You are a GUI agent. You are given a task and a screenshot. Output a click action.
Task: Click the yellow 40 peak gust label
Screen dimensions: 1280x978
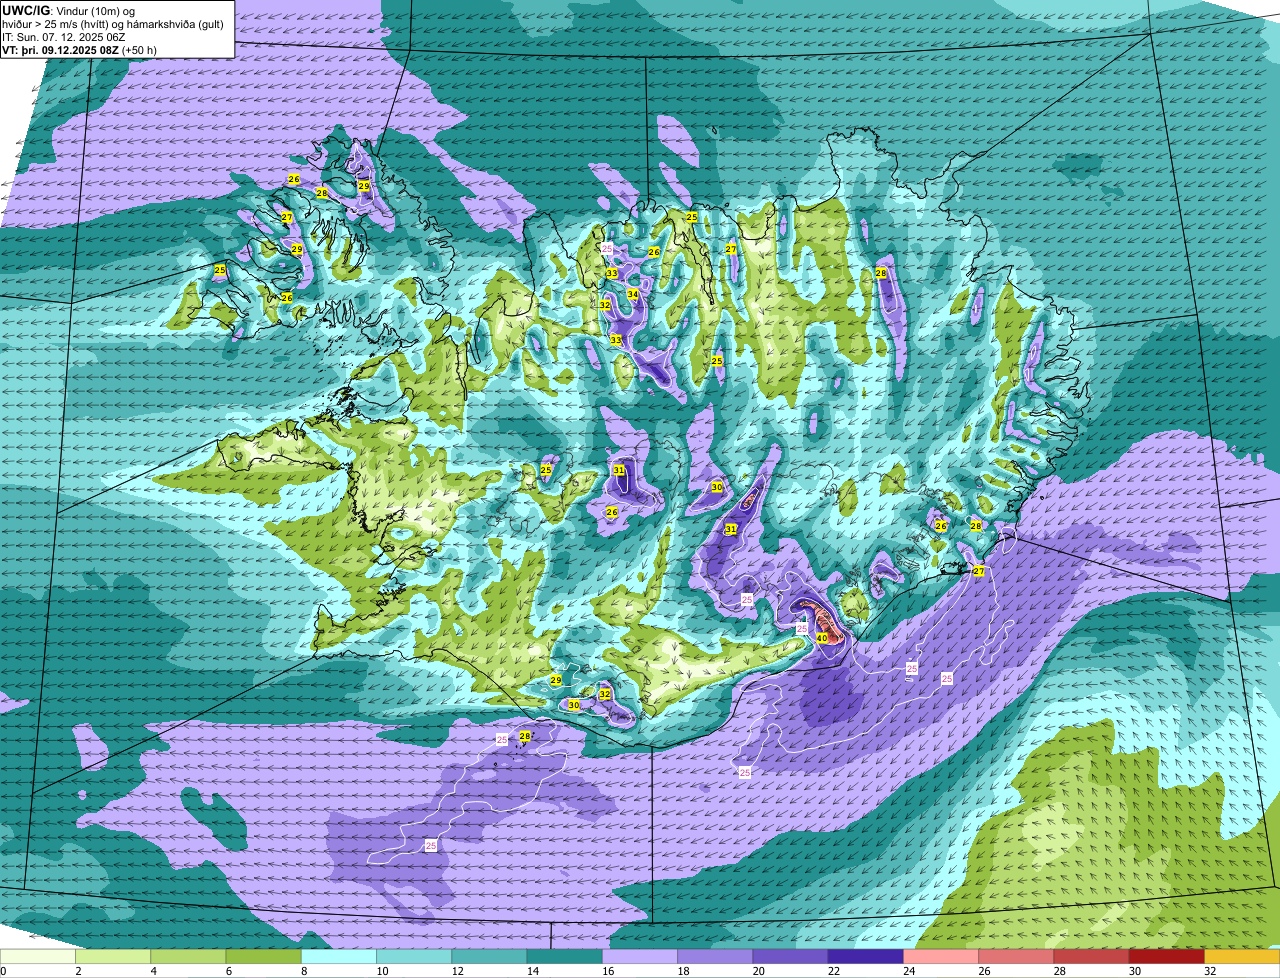pyautogui.click(x=821, y=637)
